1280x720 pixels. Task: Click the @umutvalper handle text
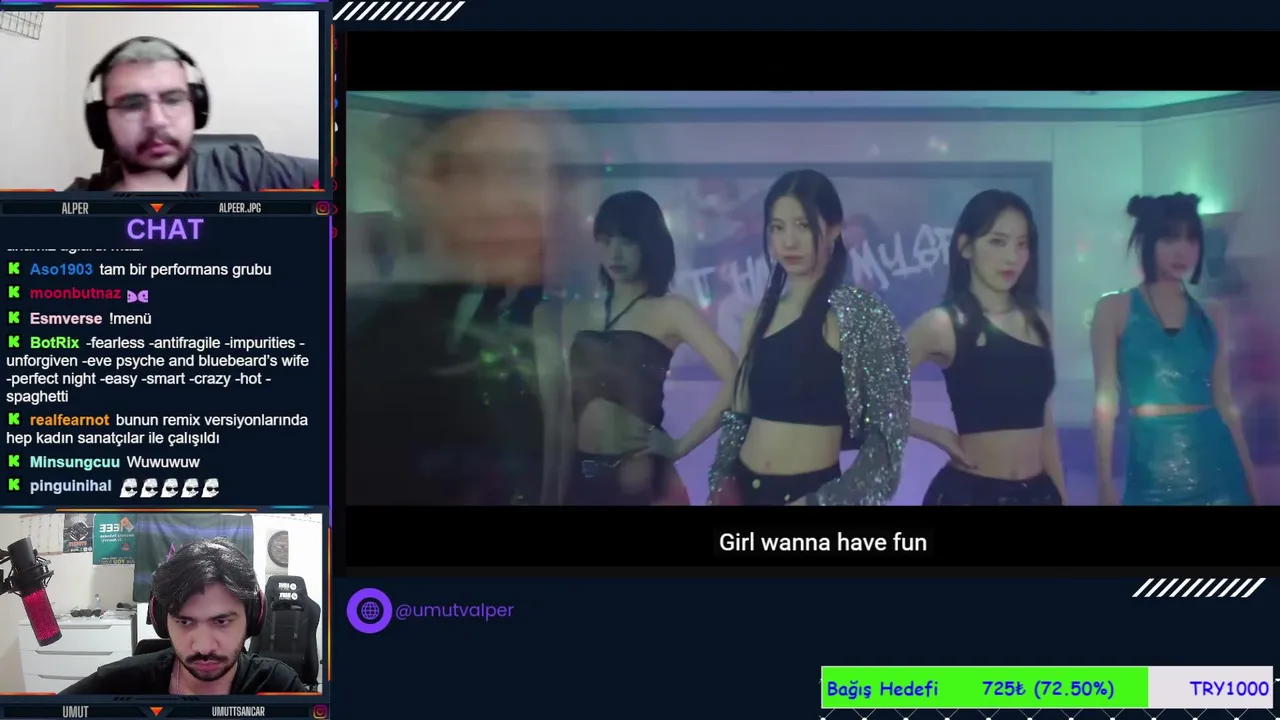click(454, 610)
